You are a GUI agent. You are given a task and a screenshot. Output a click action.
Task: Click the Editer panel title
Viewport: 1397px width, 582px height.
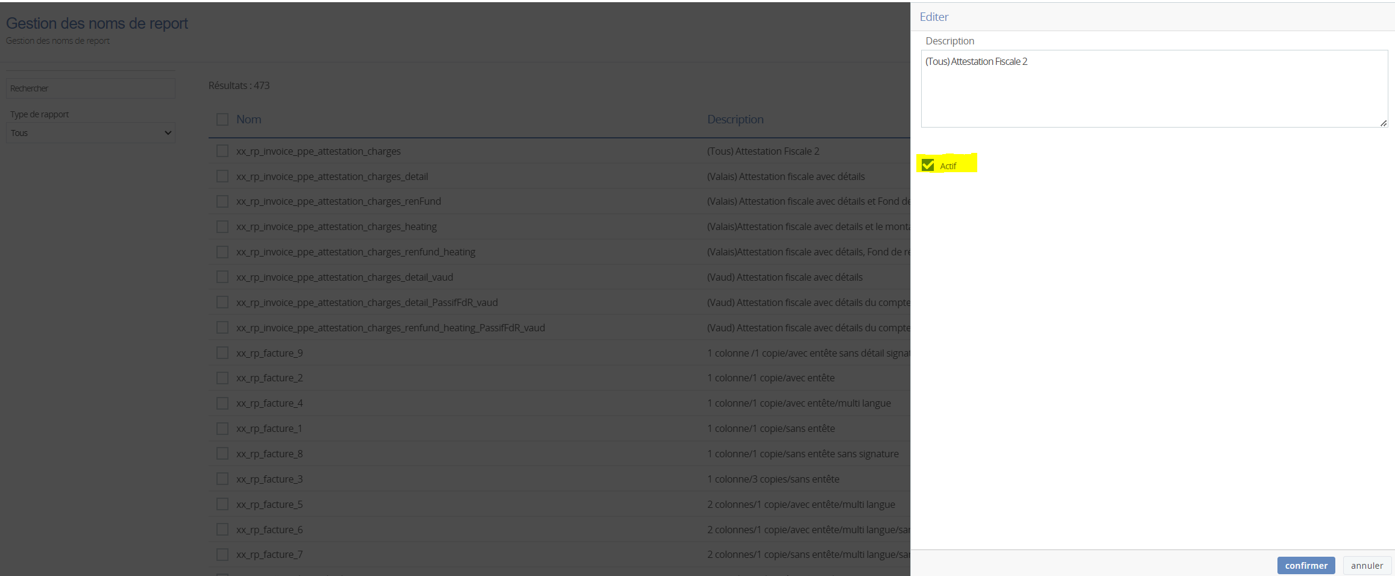[934, 17]
